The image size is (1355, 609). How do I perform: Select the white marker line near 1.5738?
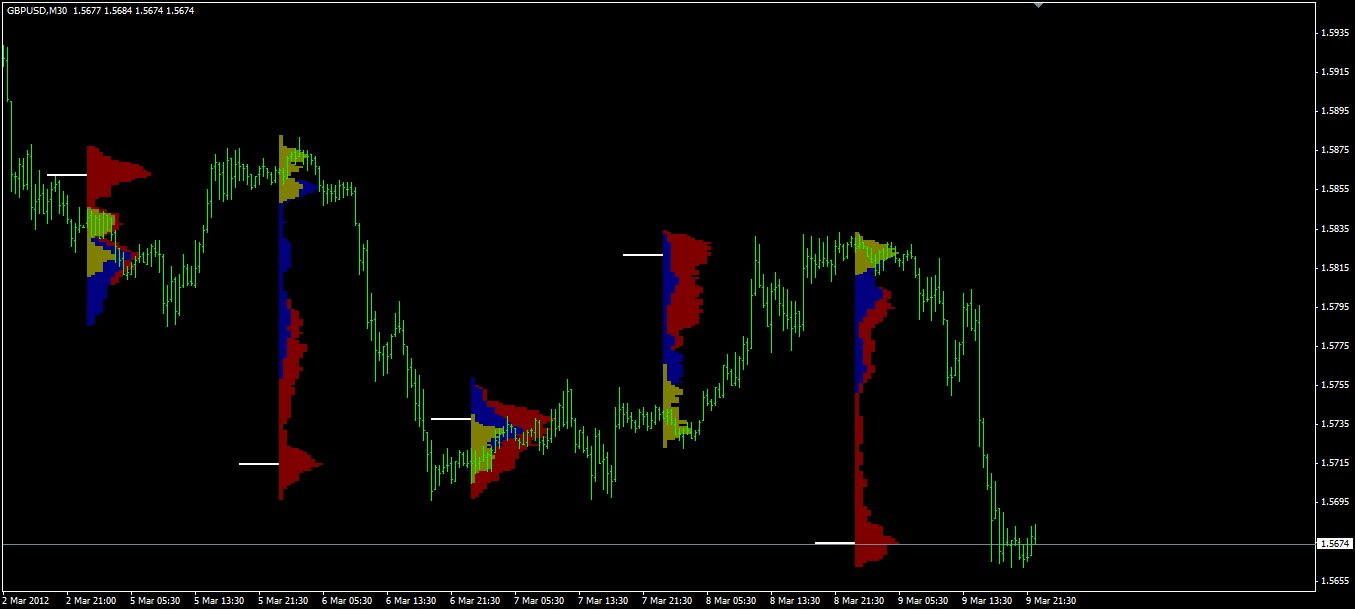[x=451, y=419]
